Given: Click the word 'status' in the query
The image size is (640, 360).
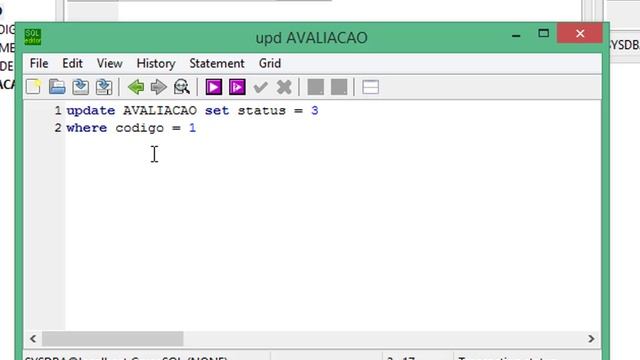Looking at the screenshot, I should coord(262,111).
